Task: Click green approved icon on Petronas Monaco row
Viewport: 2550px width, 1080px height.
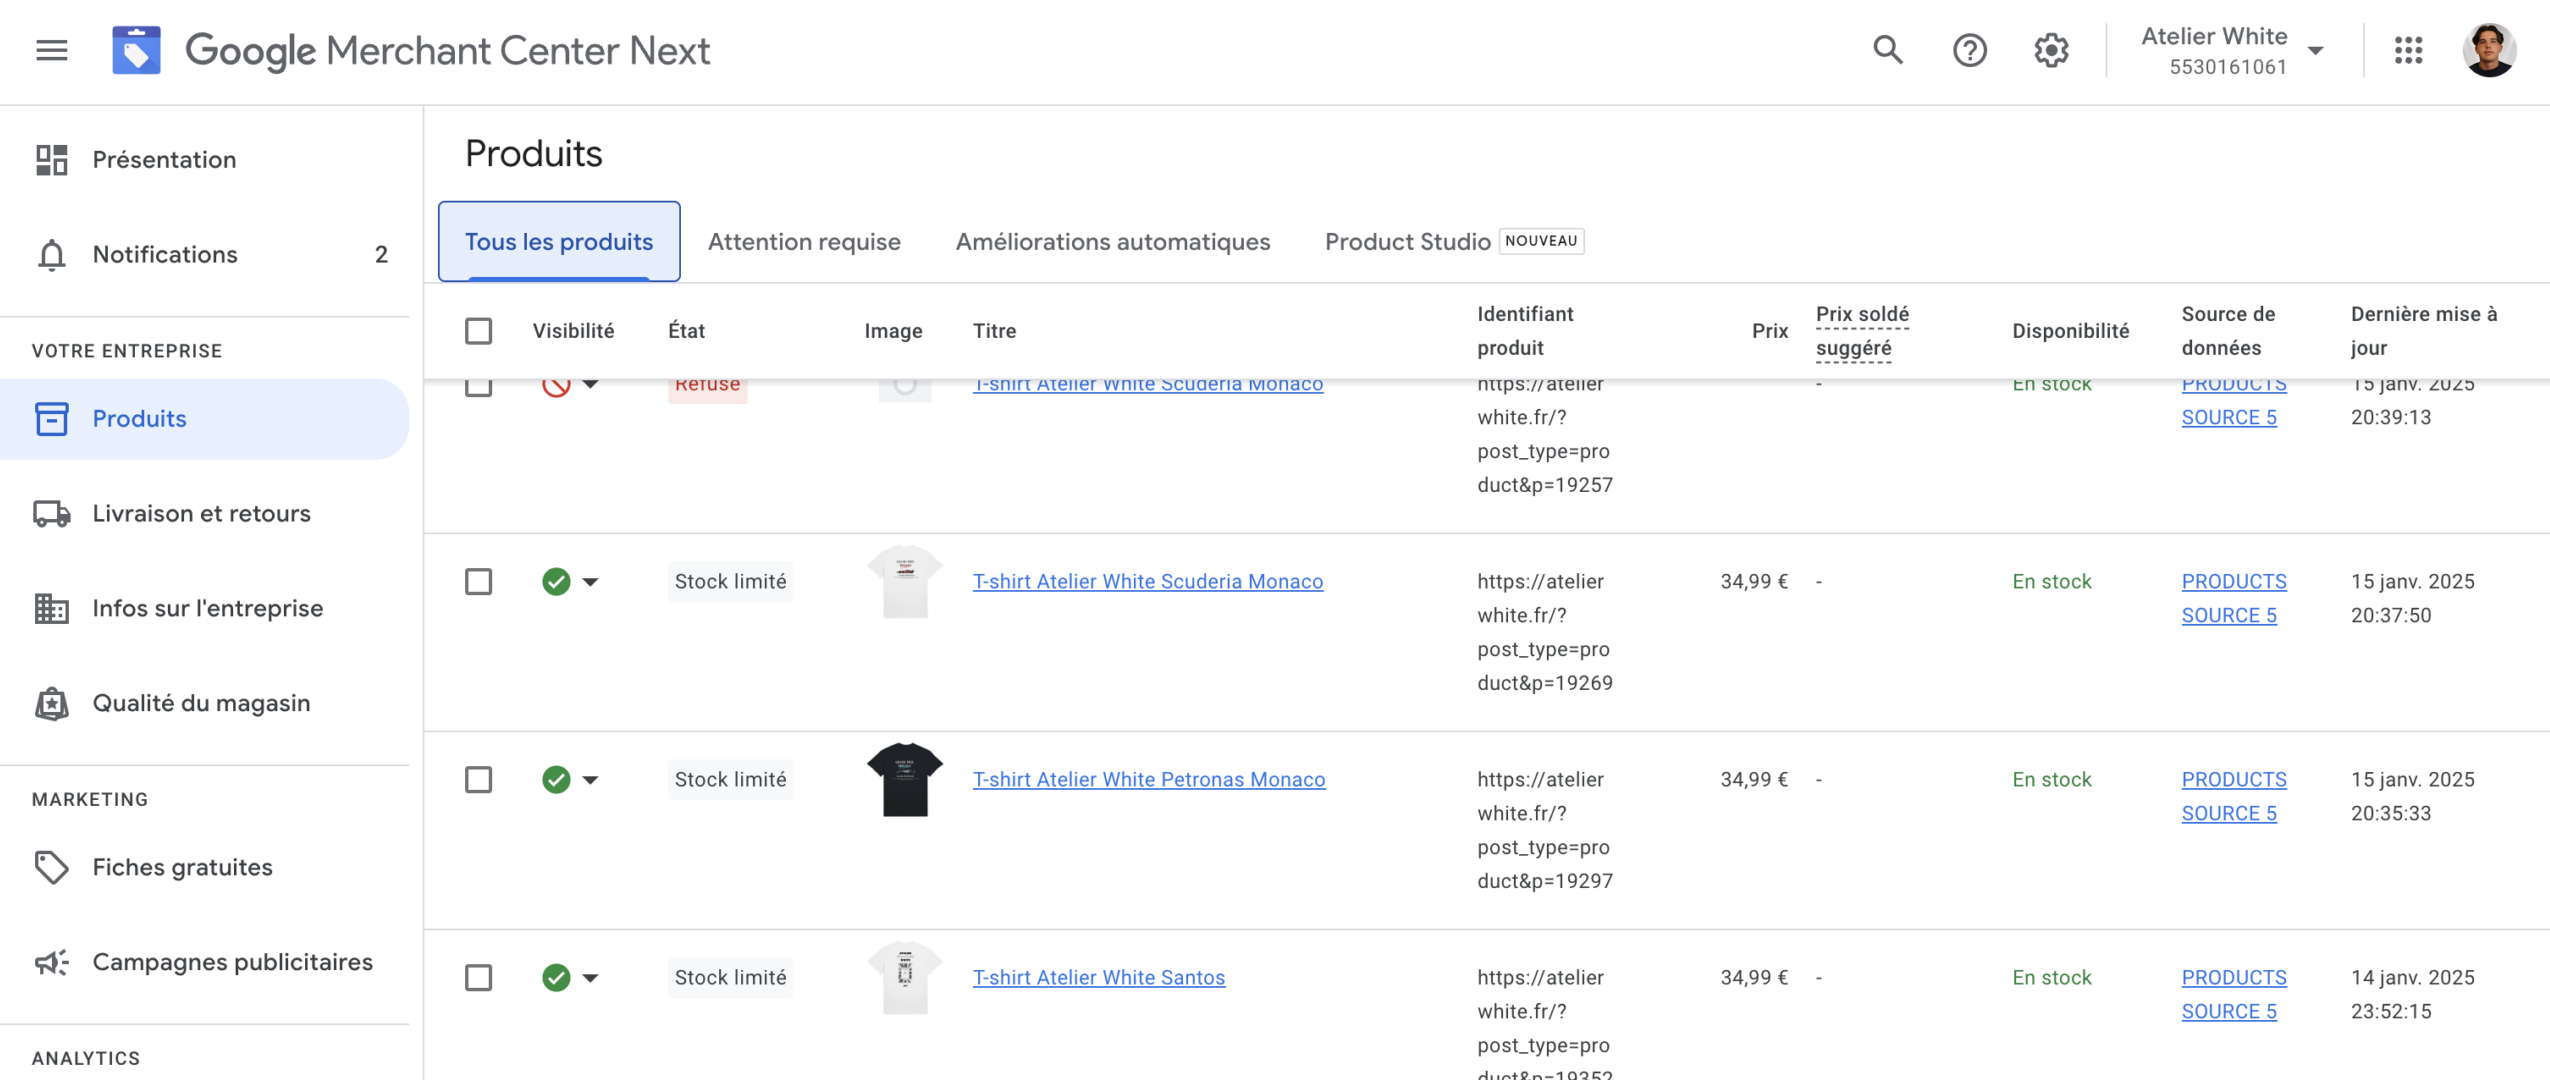Action: click(x=556, y=780)
